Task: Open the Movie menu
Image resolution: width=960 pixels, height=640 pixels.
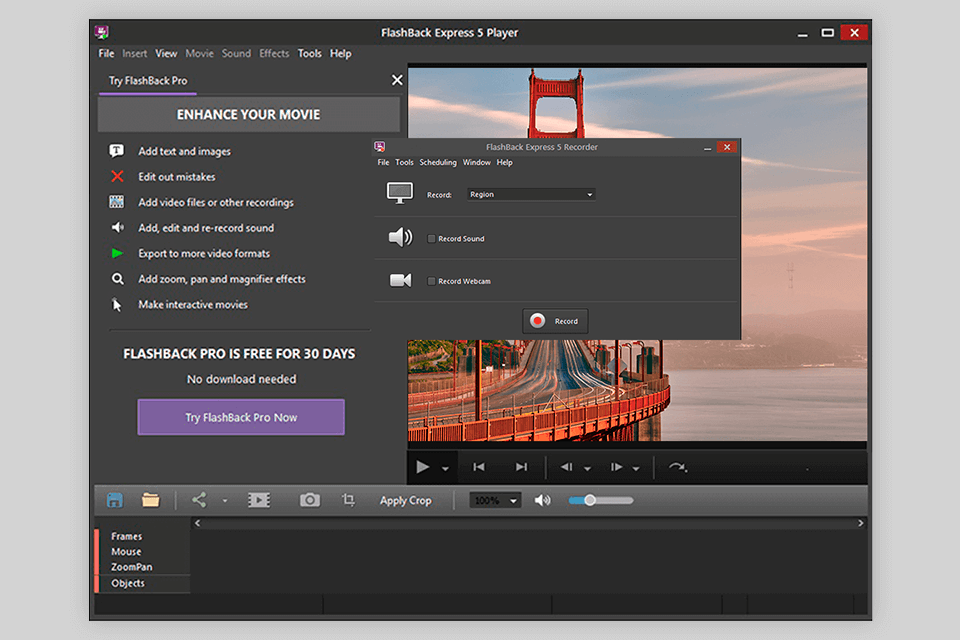Action: pos(199,53)
